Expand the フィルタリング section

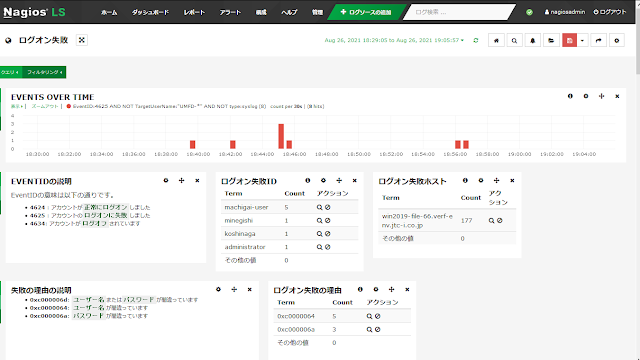click(44, 72)
